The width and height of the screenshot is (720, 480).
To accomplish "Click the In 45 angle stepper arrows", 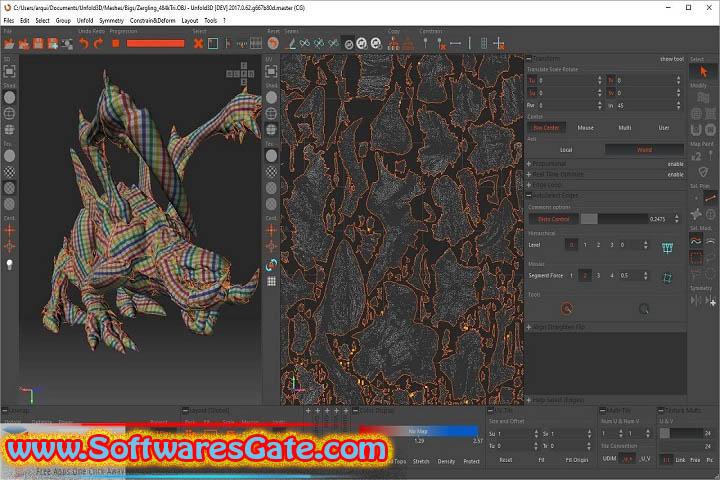I will [x=678, y=106].
